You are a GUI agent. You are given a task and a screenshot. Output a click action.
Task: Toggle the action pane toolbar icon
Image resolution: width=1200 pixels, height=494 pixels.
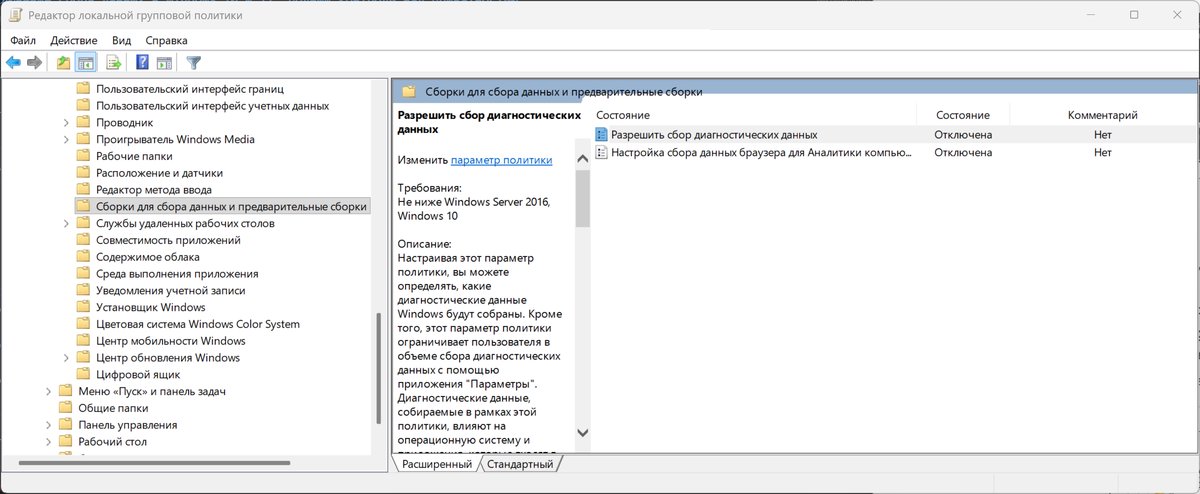[x=164, y=63]
